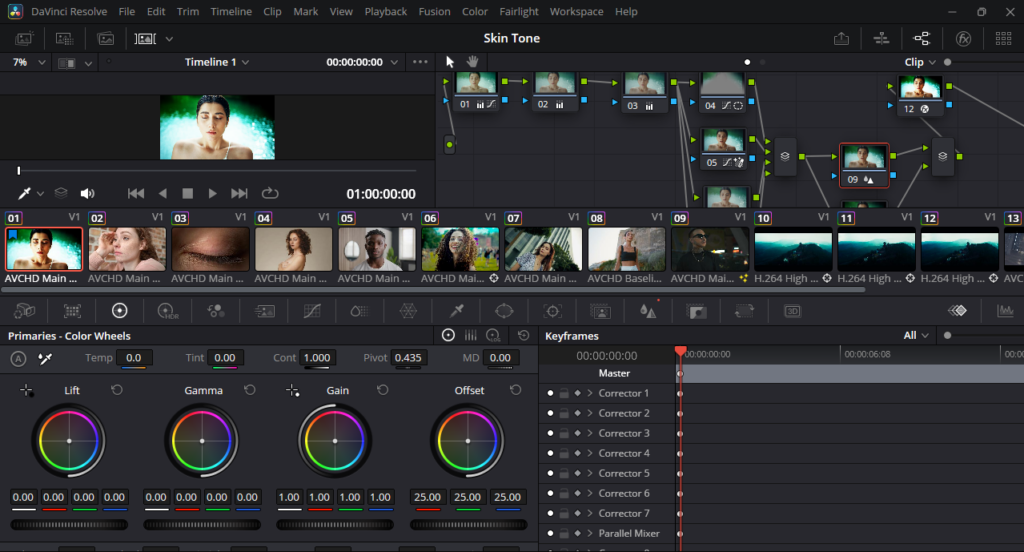
Task: Expand Corrector 5 keyframe track
Action: tap(590, 473)
